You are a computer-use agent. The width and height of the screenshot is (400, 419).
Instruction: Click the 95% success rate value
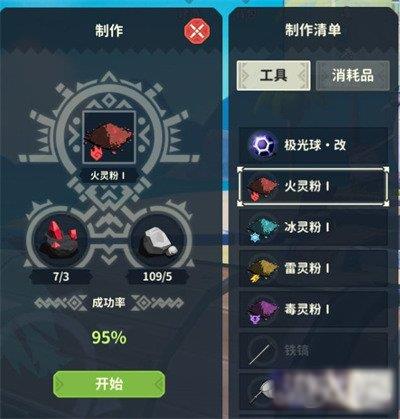click(x=109, y=337)
